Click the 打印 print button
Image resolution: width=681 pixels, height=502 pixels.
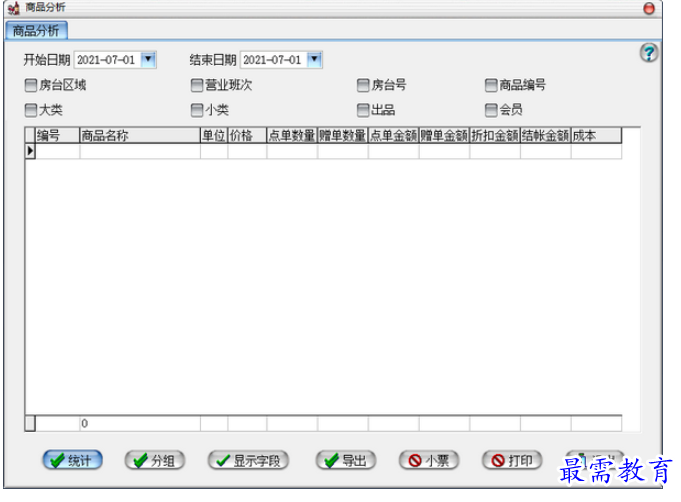512,460
